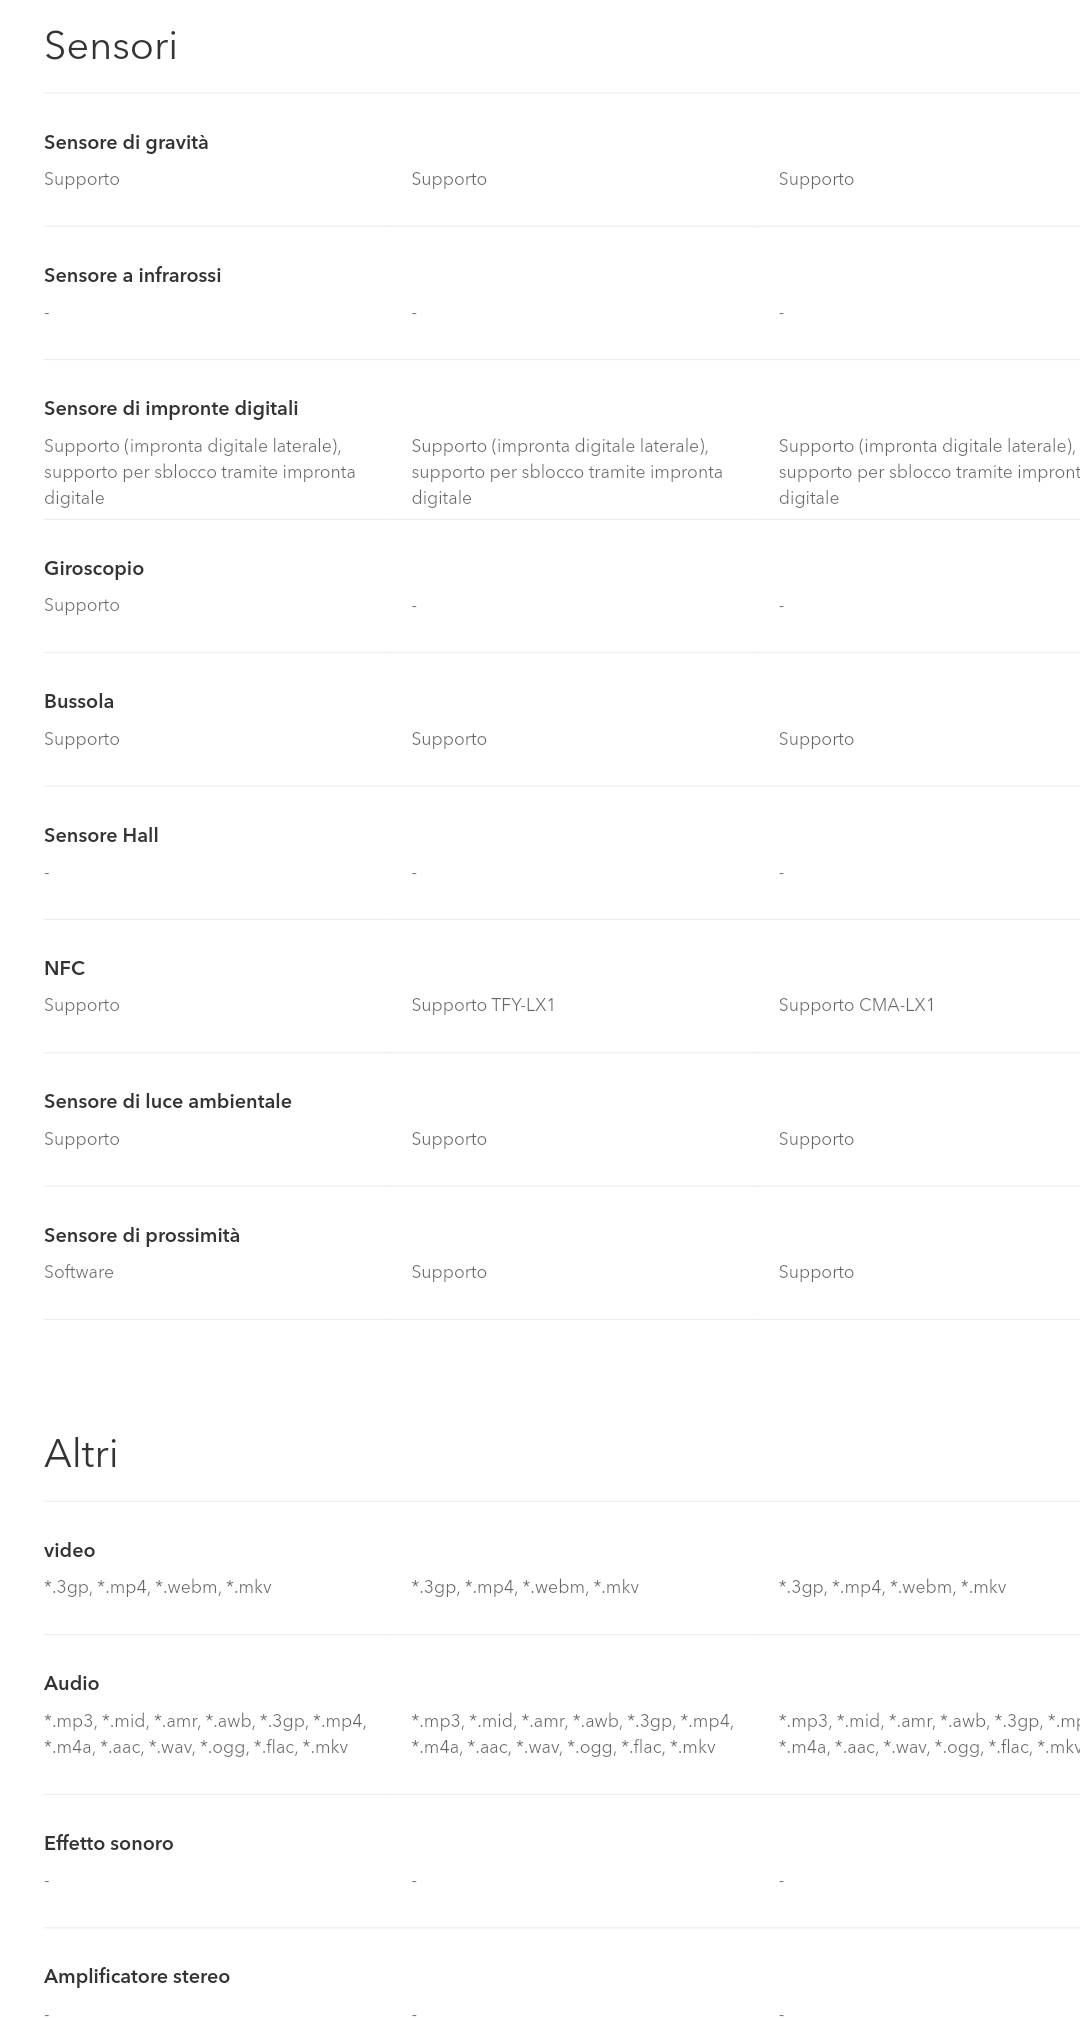This screenshot has height=2018, width=1080.
Task: Click the Bussola row label
Action: (79, 701)
